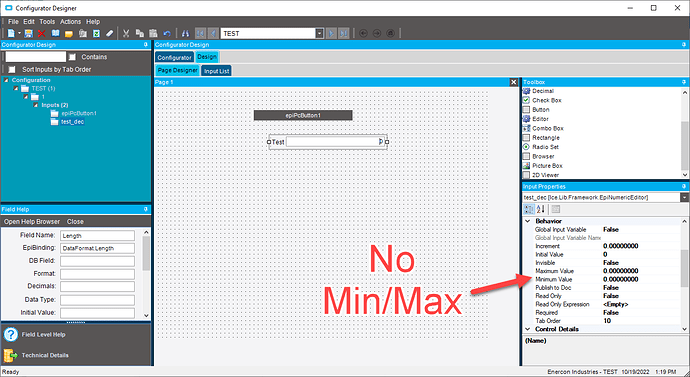Click the Save icon in the toolbar
The width and height of the screenshot is (690, 377).
point(29,33)
